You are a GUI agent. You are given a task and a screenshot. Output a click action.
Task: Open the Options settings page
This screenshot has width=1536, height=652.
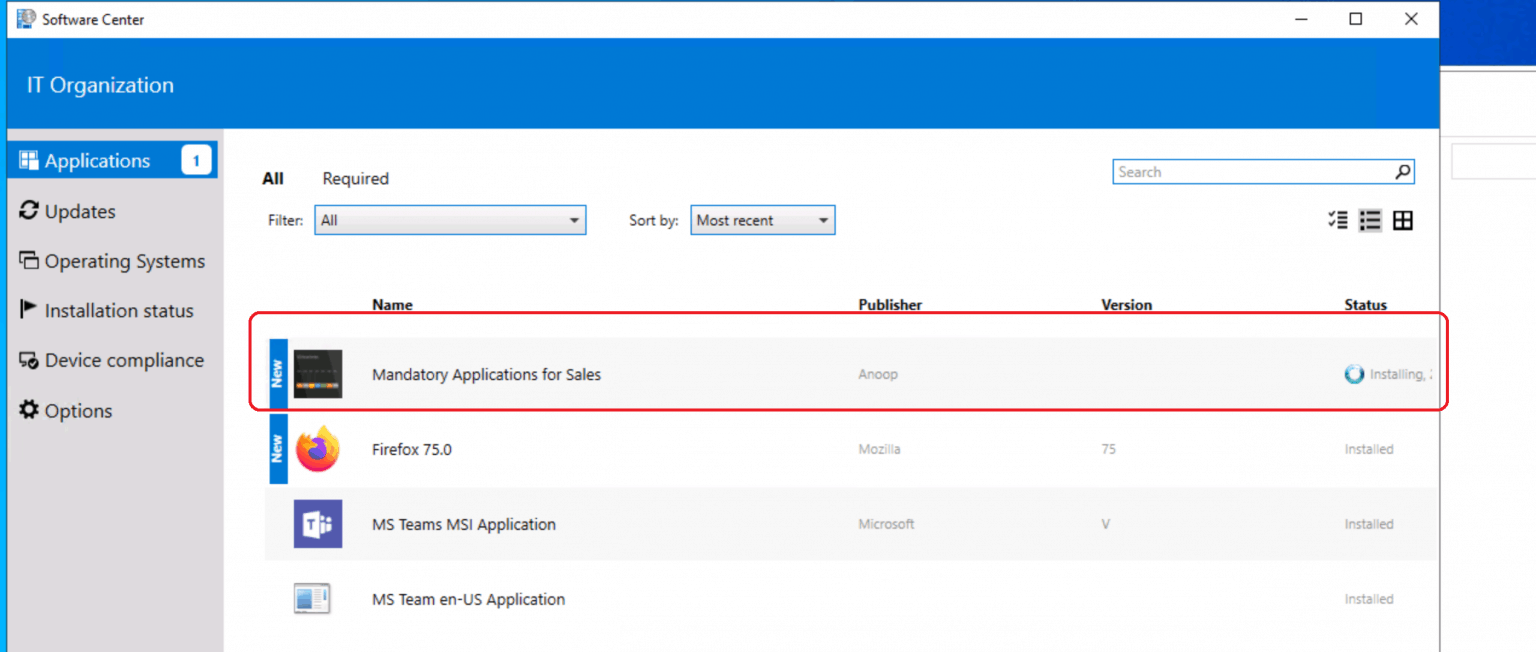click(78, 411)
